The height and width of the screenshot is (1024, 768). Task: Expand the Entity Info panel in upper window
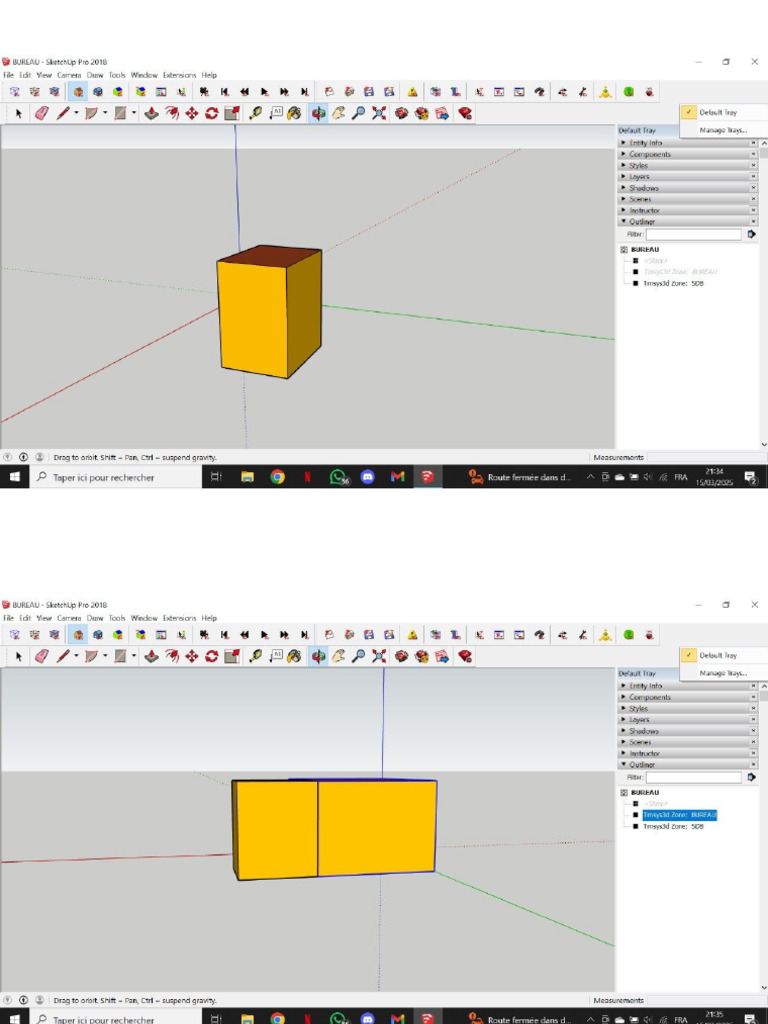[645, 143]
